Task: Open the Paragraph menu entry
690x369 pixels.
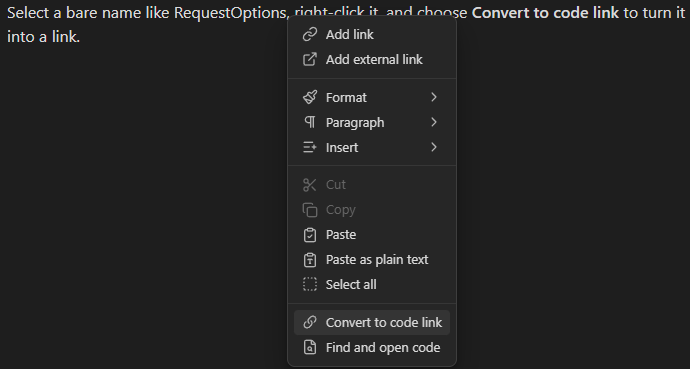Action: coord(372,122)
